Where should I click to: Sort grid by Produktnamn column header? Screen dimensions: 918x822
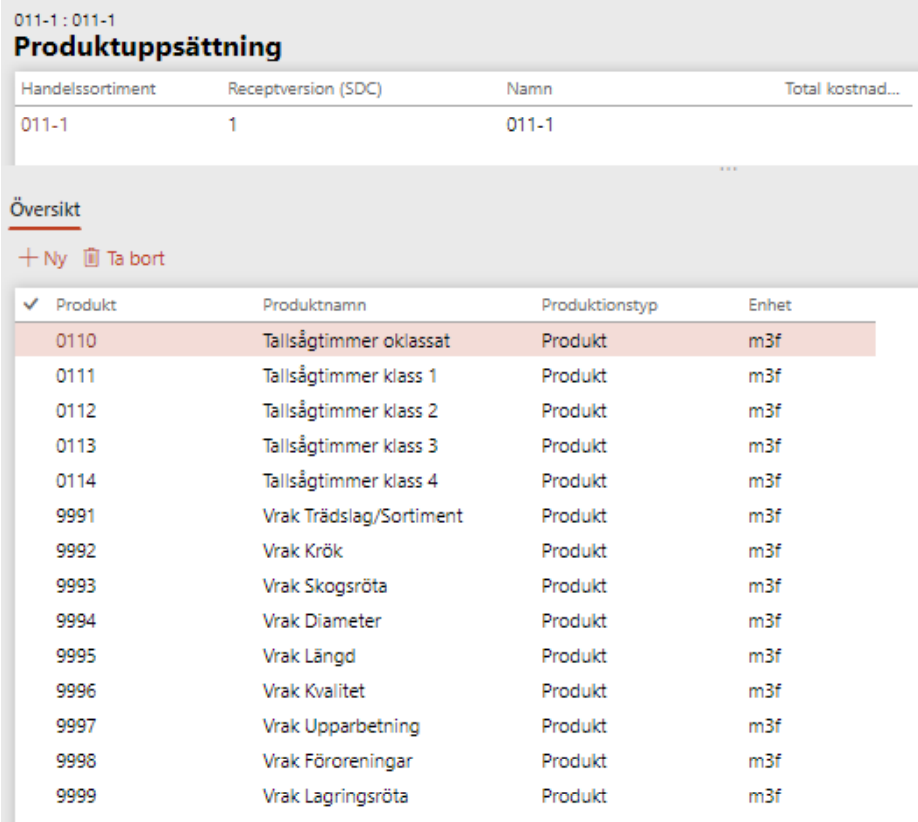point(311,305)
